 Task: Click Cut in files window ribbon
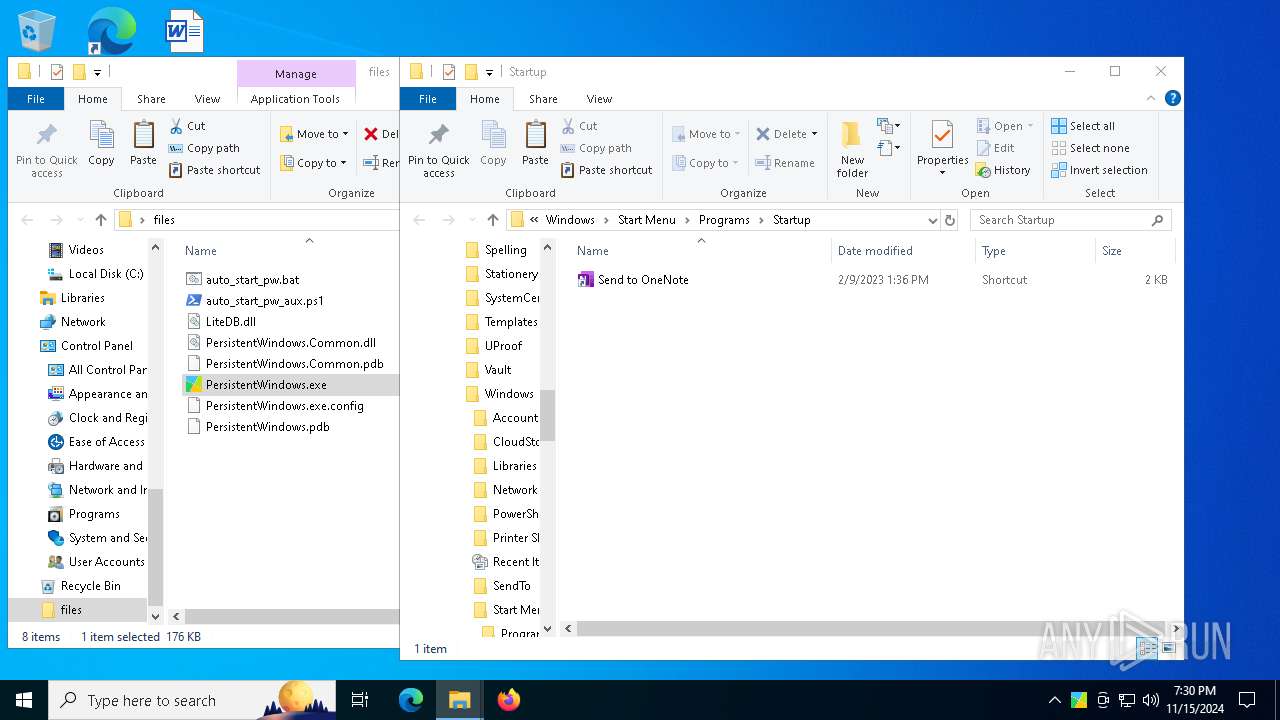click(x=187, y=126)
